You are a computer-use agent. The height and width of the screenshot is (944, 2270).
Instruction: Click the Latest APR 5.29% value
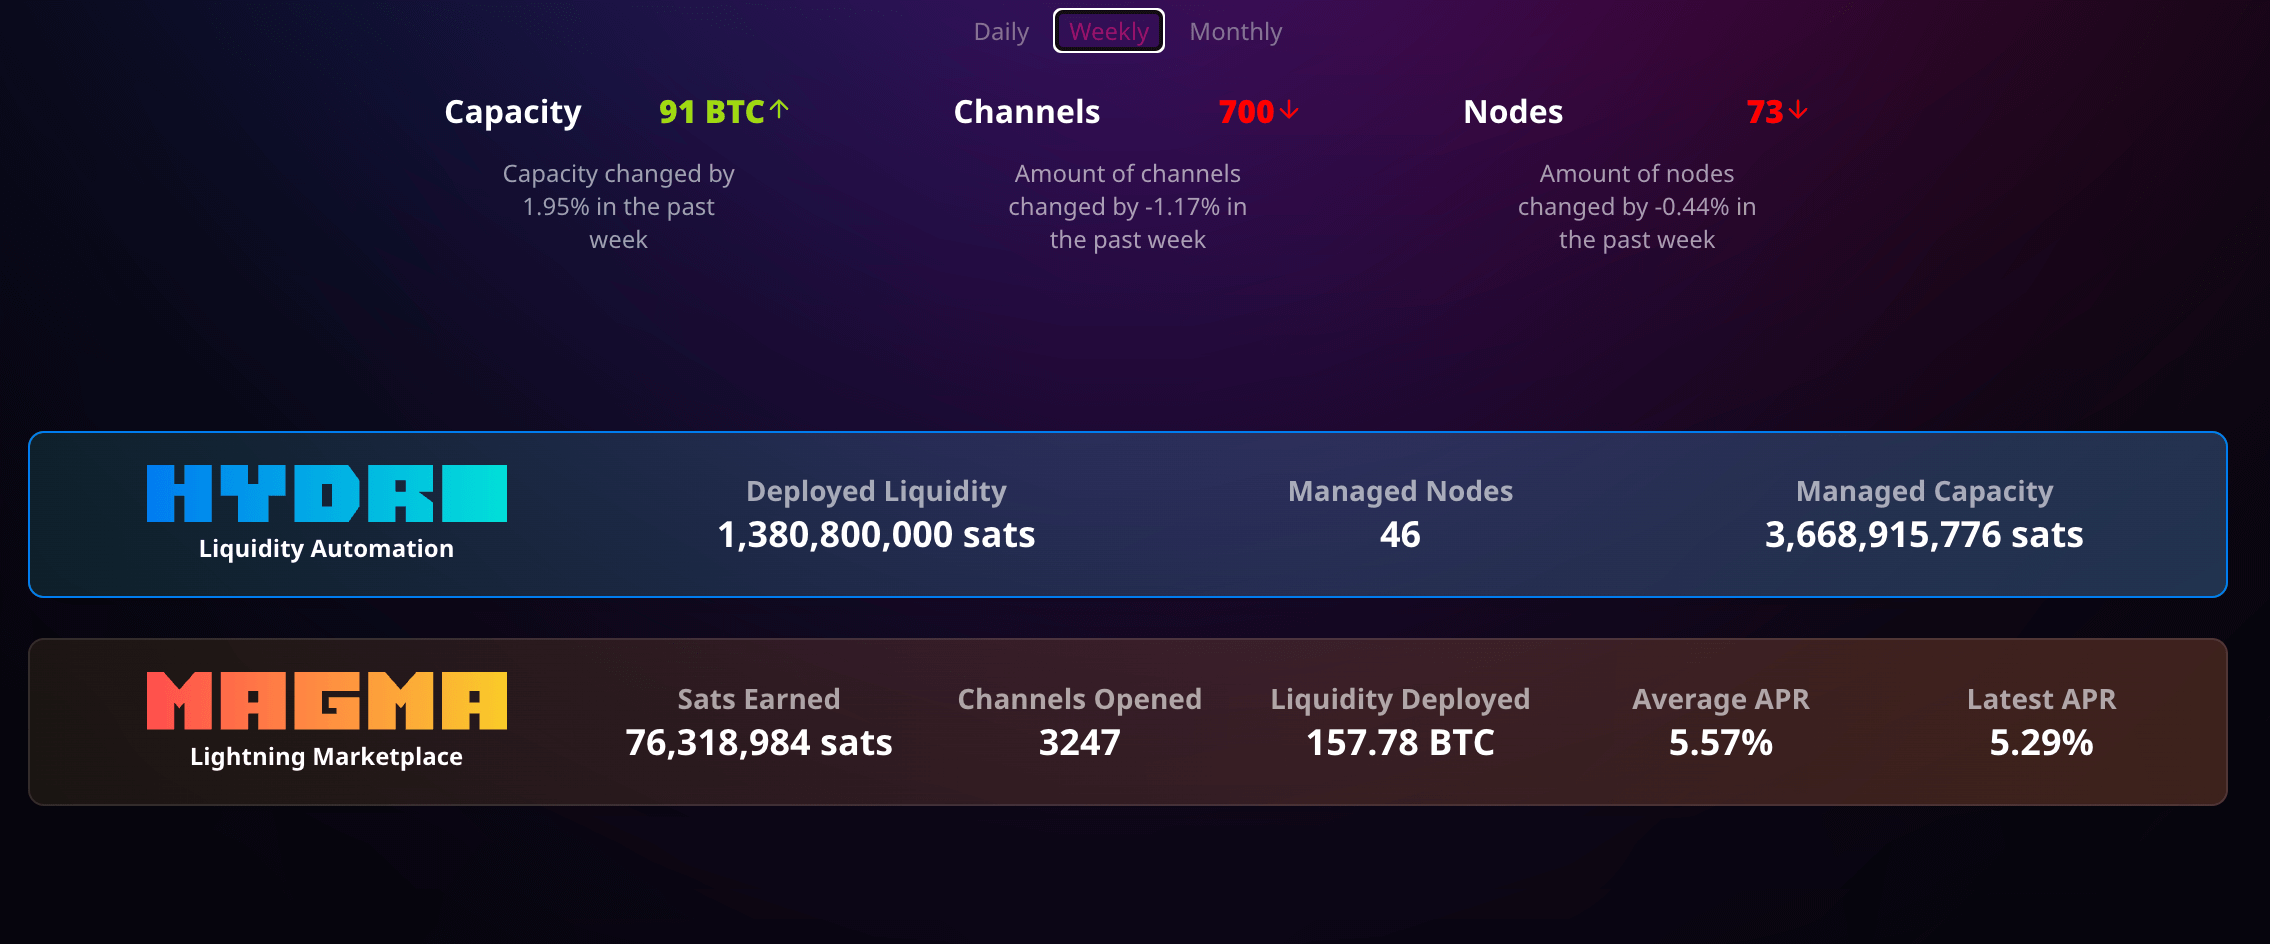click(x=2041, y=743)
